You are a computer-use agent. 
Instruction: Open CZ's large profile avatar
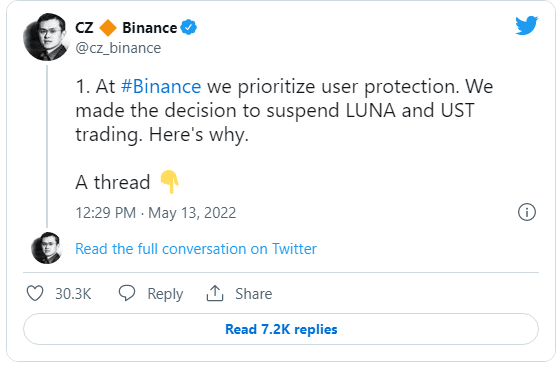[46, 37]
